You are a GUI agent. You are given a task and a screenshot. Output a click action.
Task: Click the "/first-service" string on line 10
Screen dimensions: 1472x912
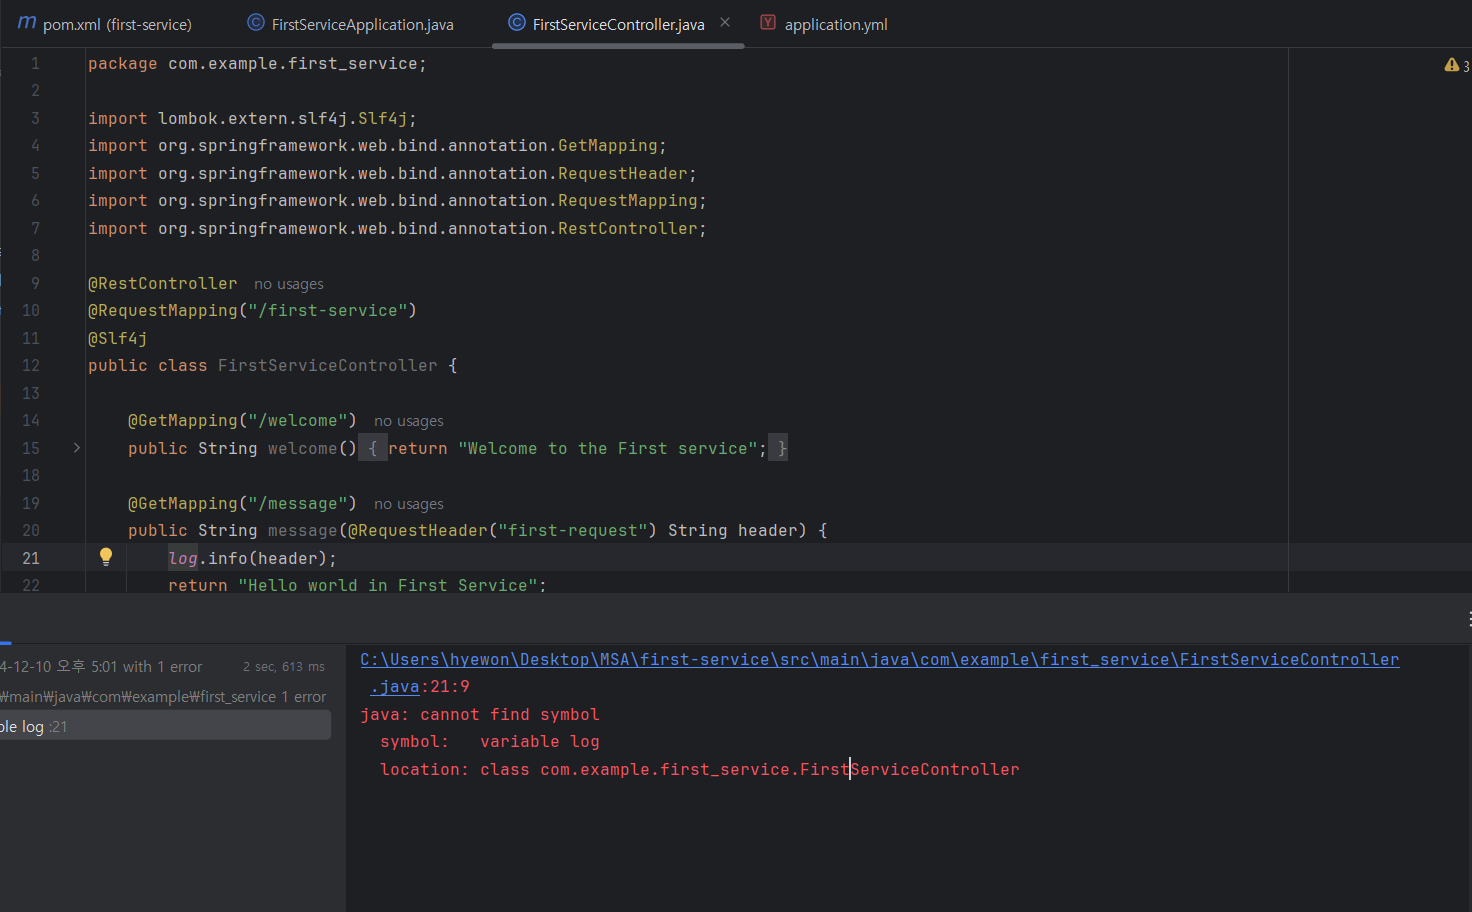click(x=328, y=311)
